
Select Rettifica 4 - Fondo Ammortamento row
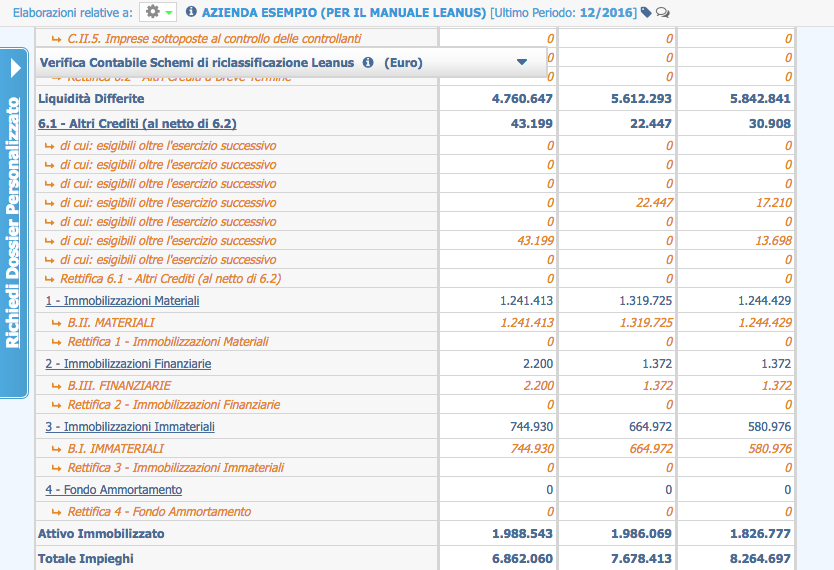[x=159, y=512]
